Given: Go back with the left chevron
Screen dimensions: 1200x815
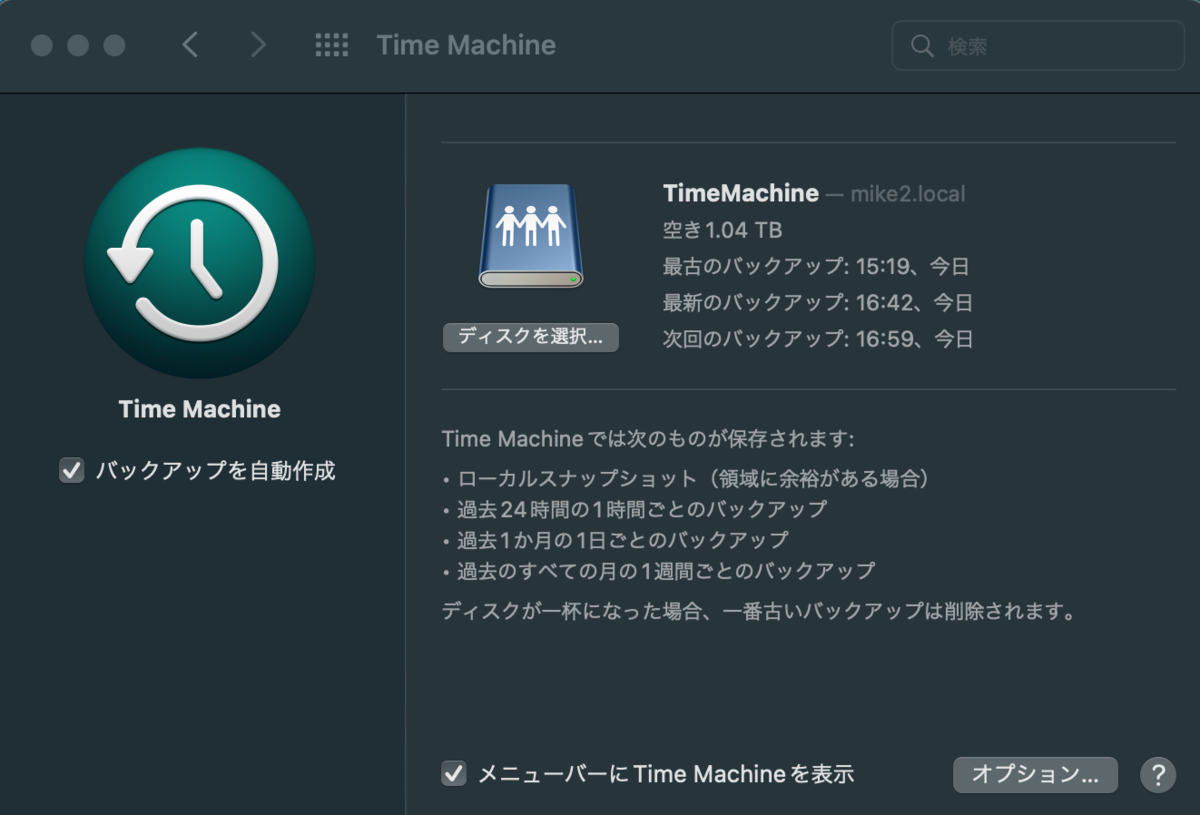Looking at the screenshot, I should point(190,45).
